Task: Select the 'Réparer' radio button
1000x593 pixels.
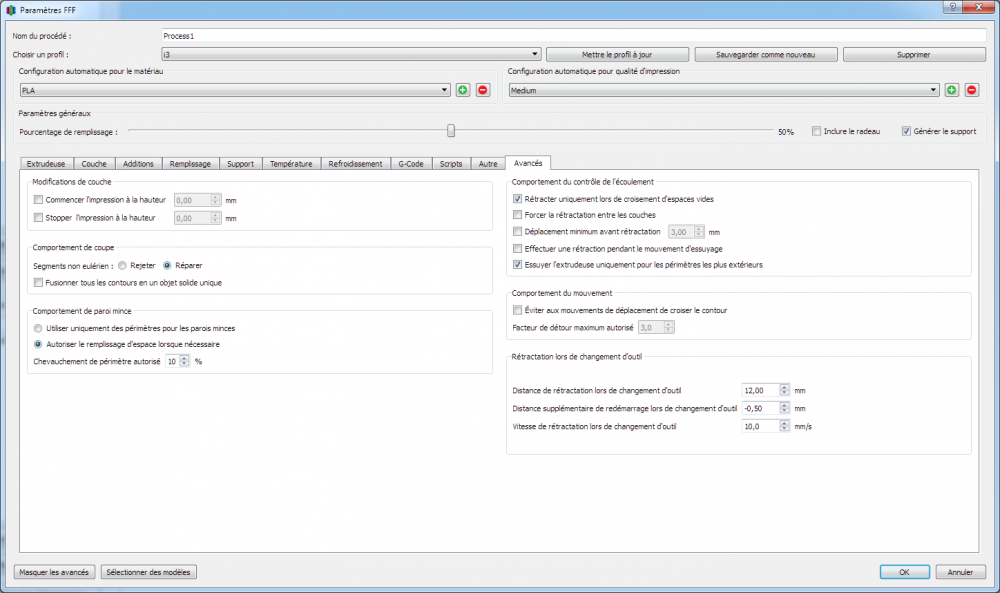Action: [x=167, y=265]
